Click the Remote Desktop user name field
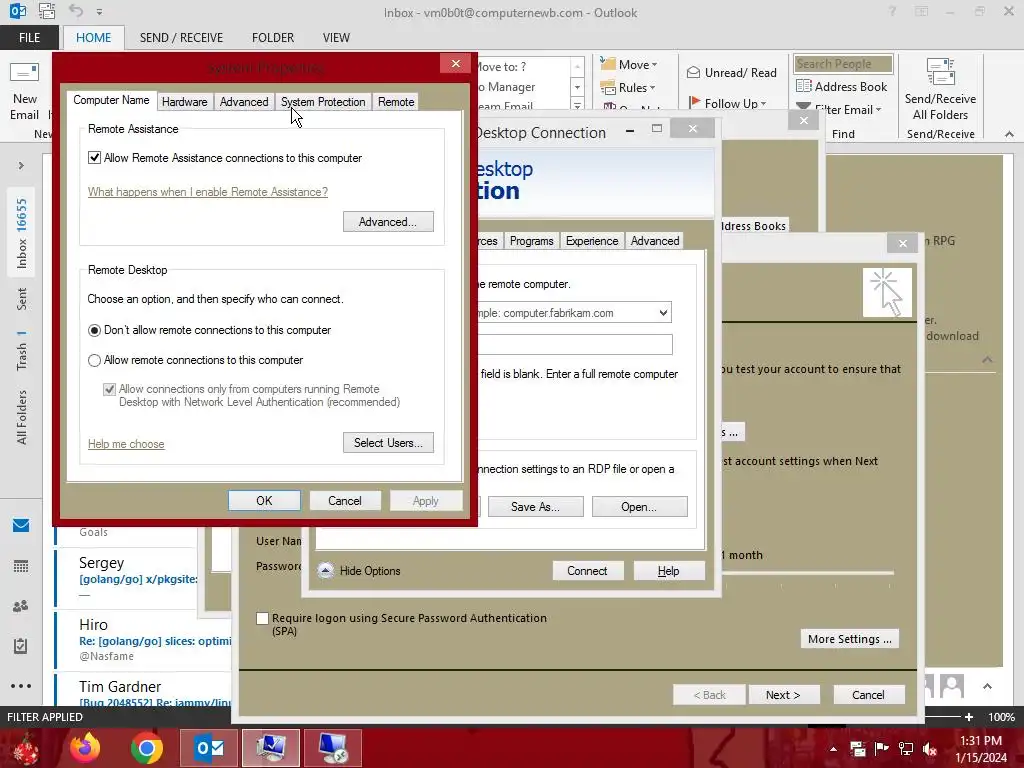The width and height of the screenshot is (1024, 768). pyautogui.click(x=575, y=344)
